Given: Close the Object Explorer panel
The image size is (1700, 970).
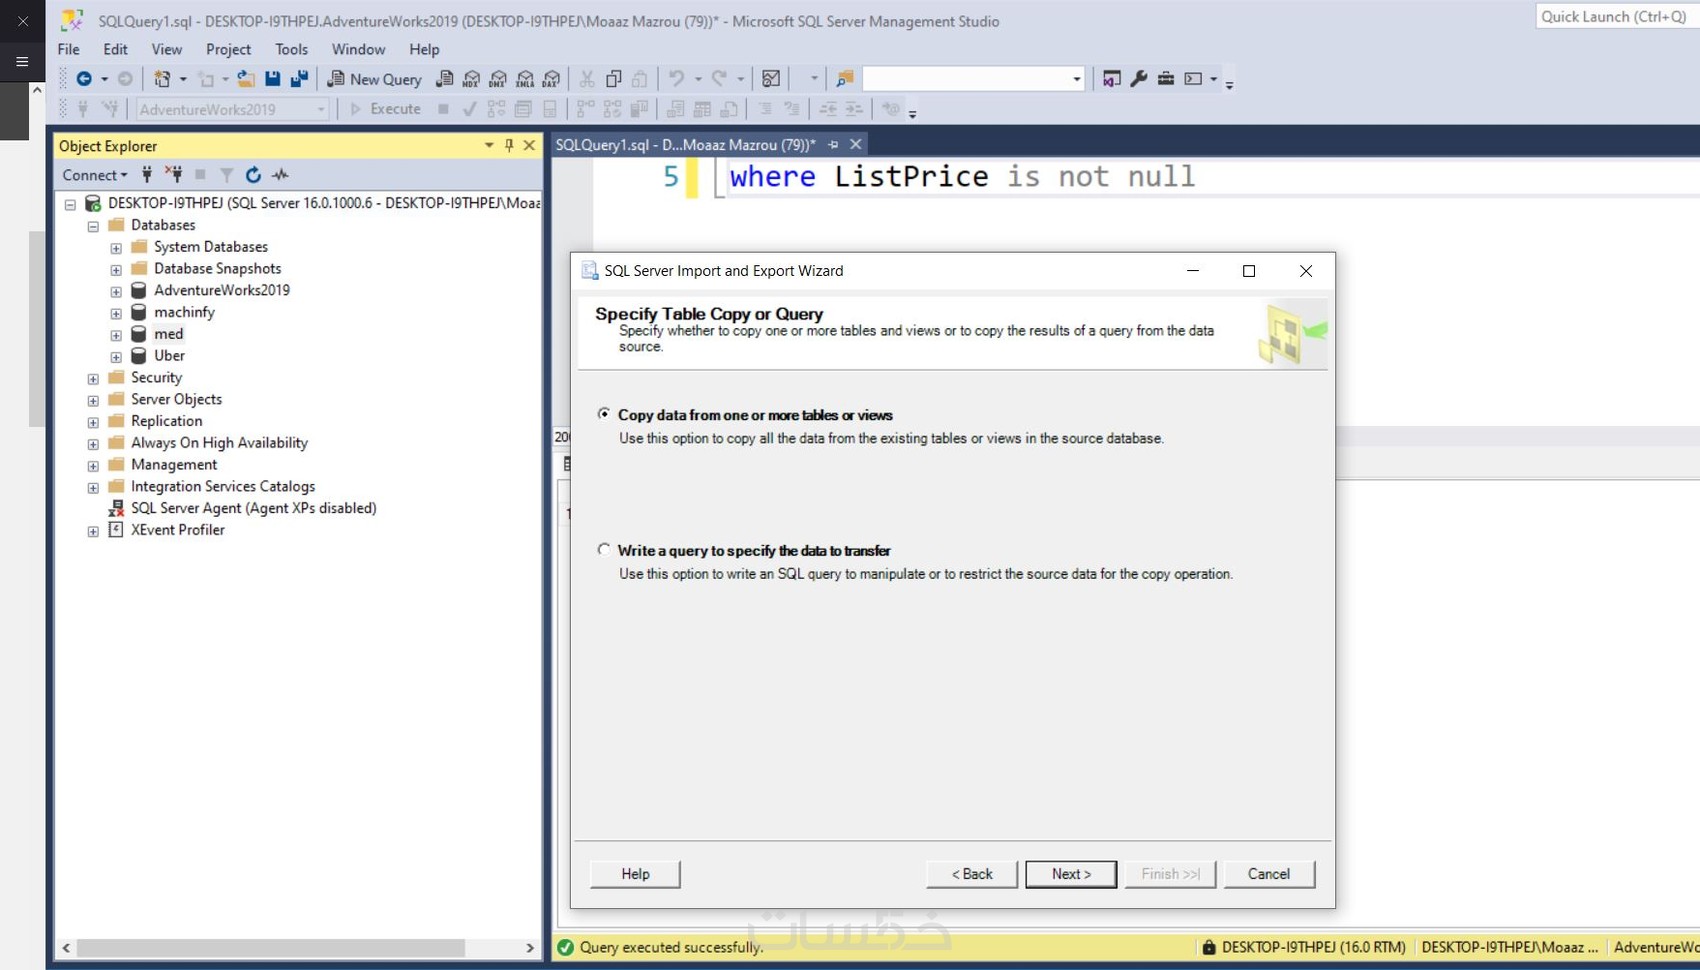Looking at the screenshot, I should [530, 146].
